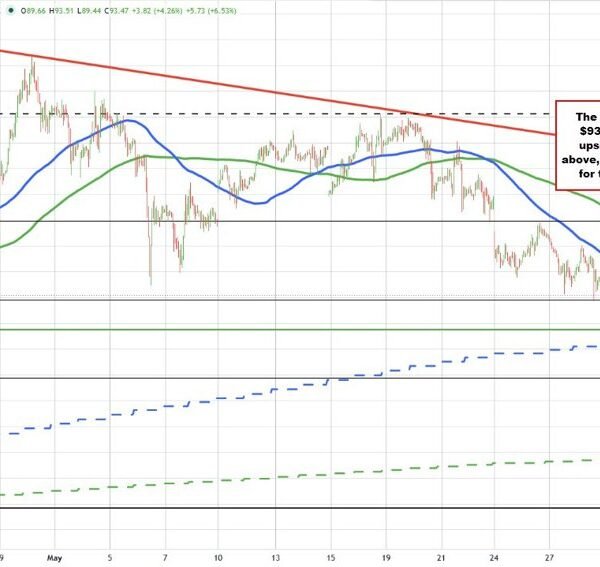600x567 pixels.
Task: Click the '13' date axis label
Action: click(x=276, y=558)
